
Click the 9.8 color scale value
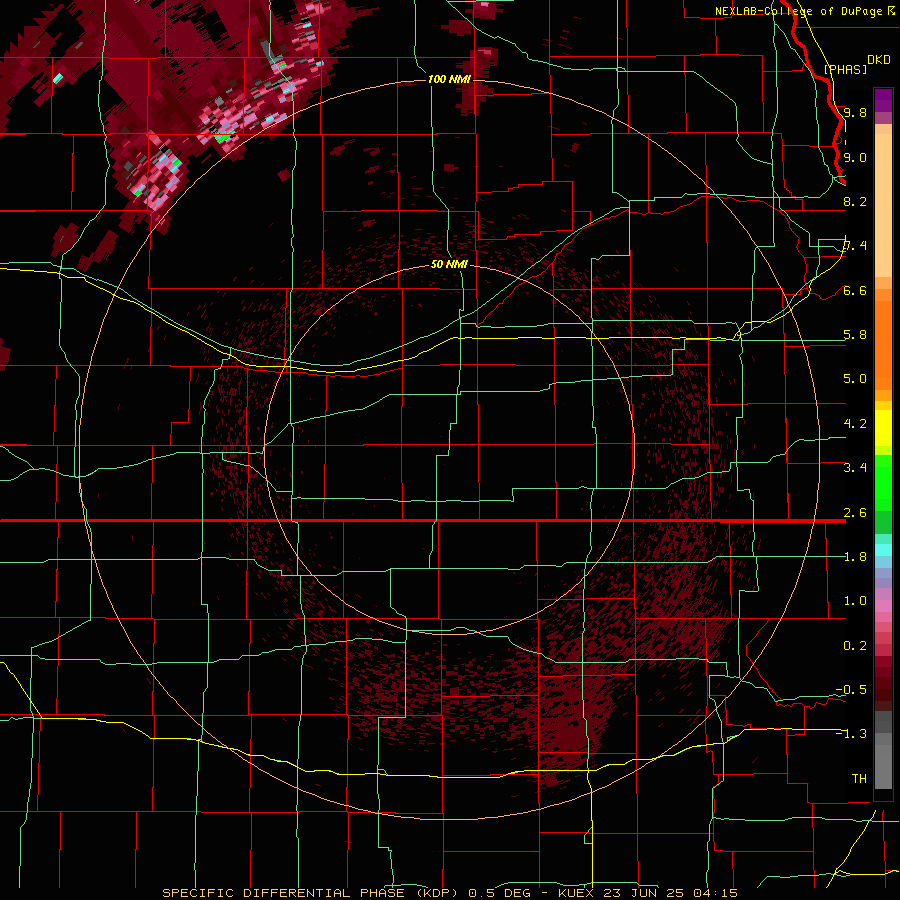855,112
